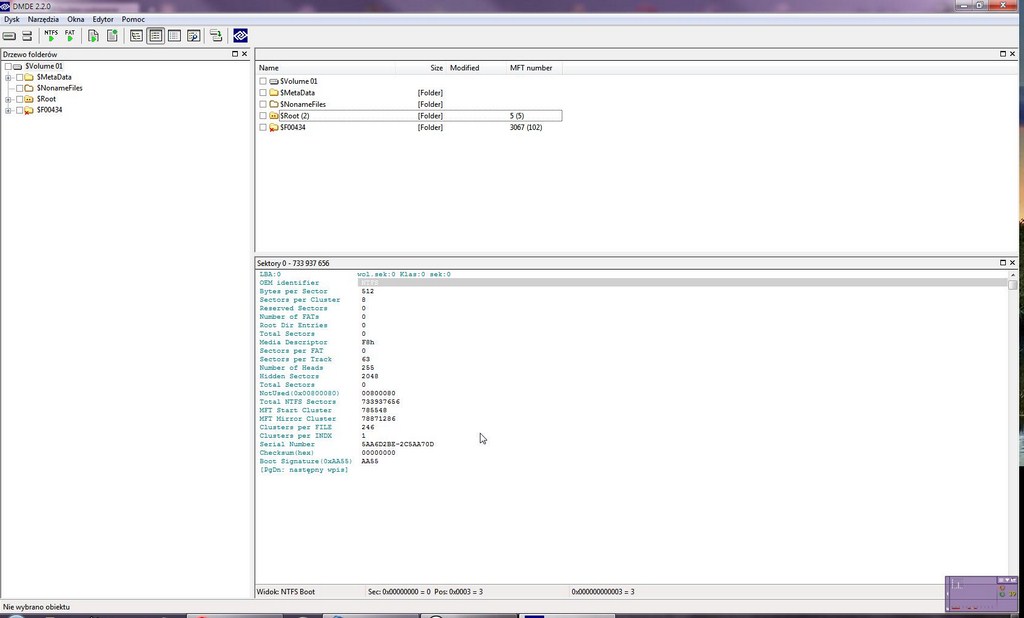
Task: Click the $Root folder icon in the tree
Action: point(29,99)
